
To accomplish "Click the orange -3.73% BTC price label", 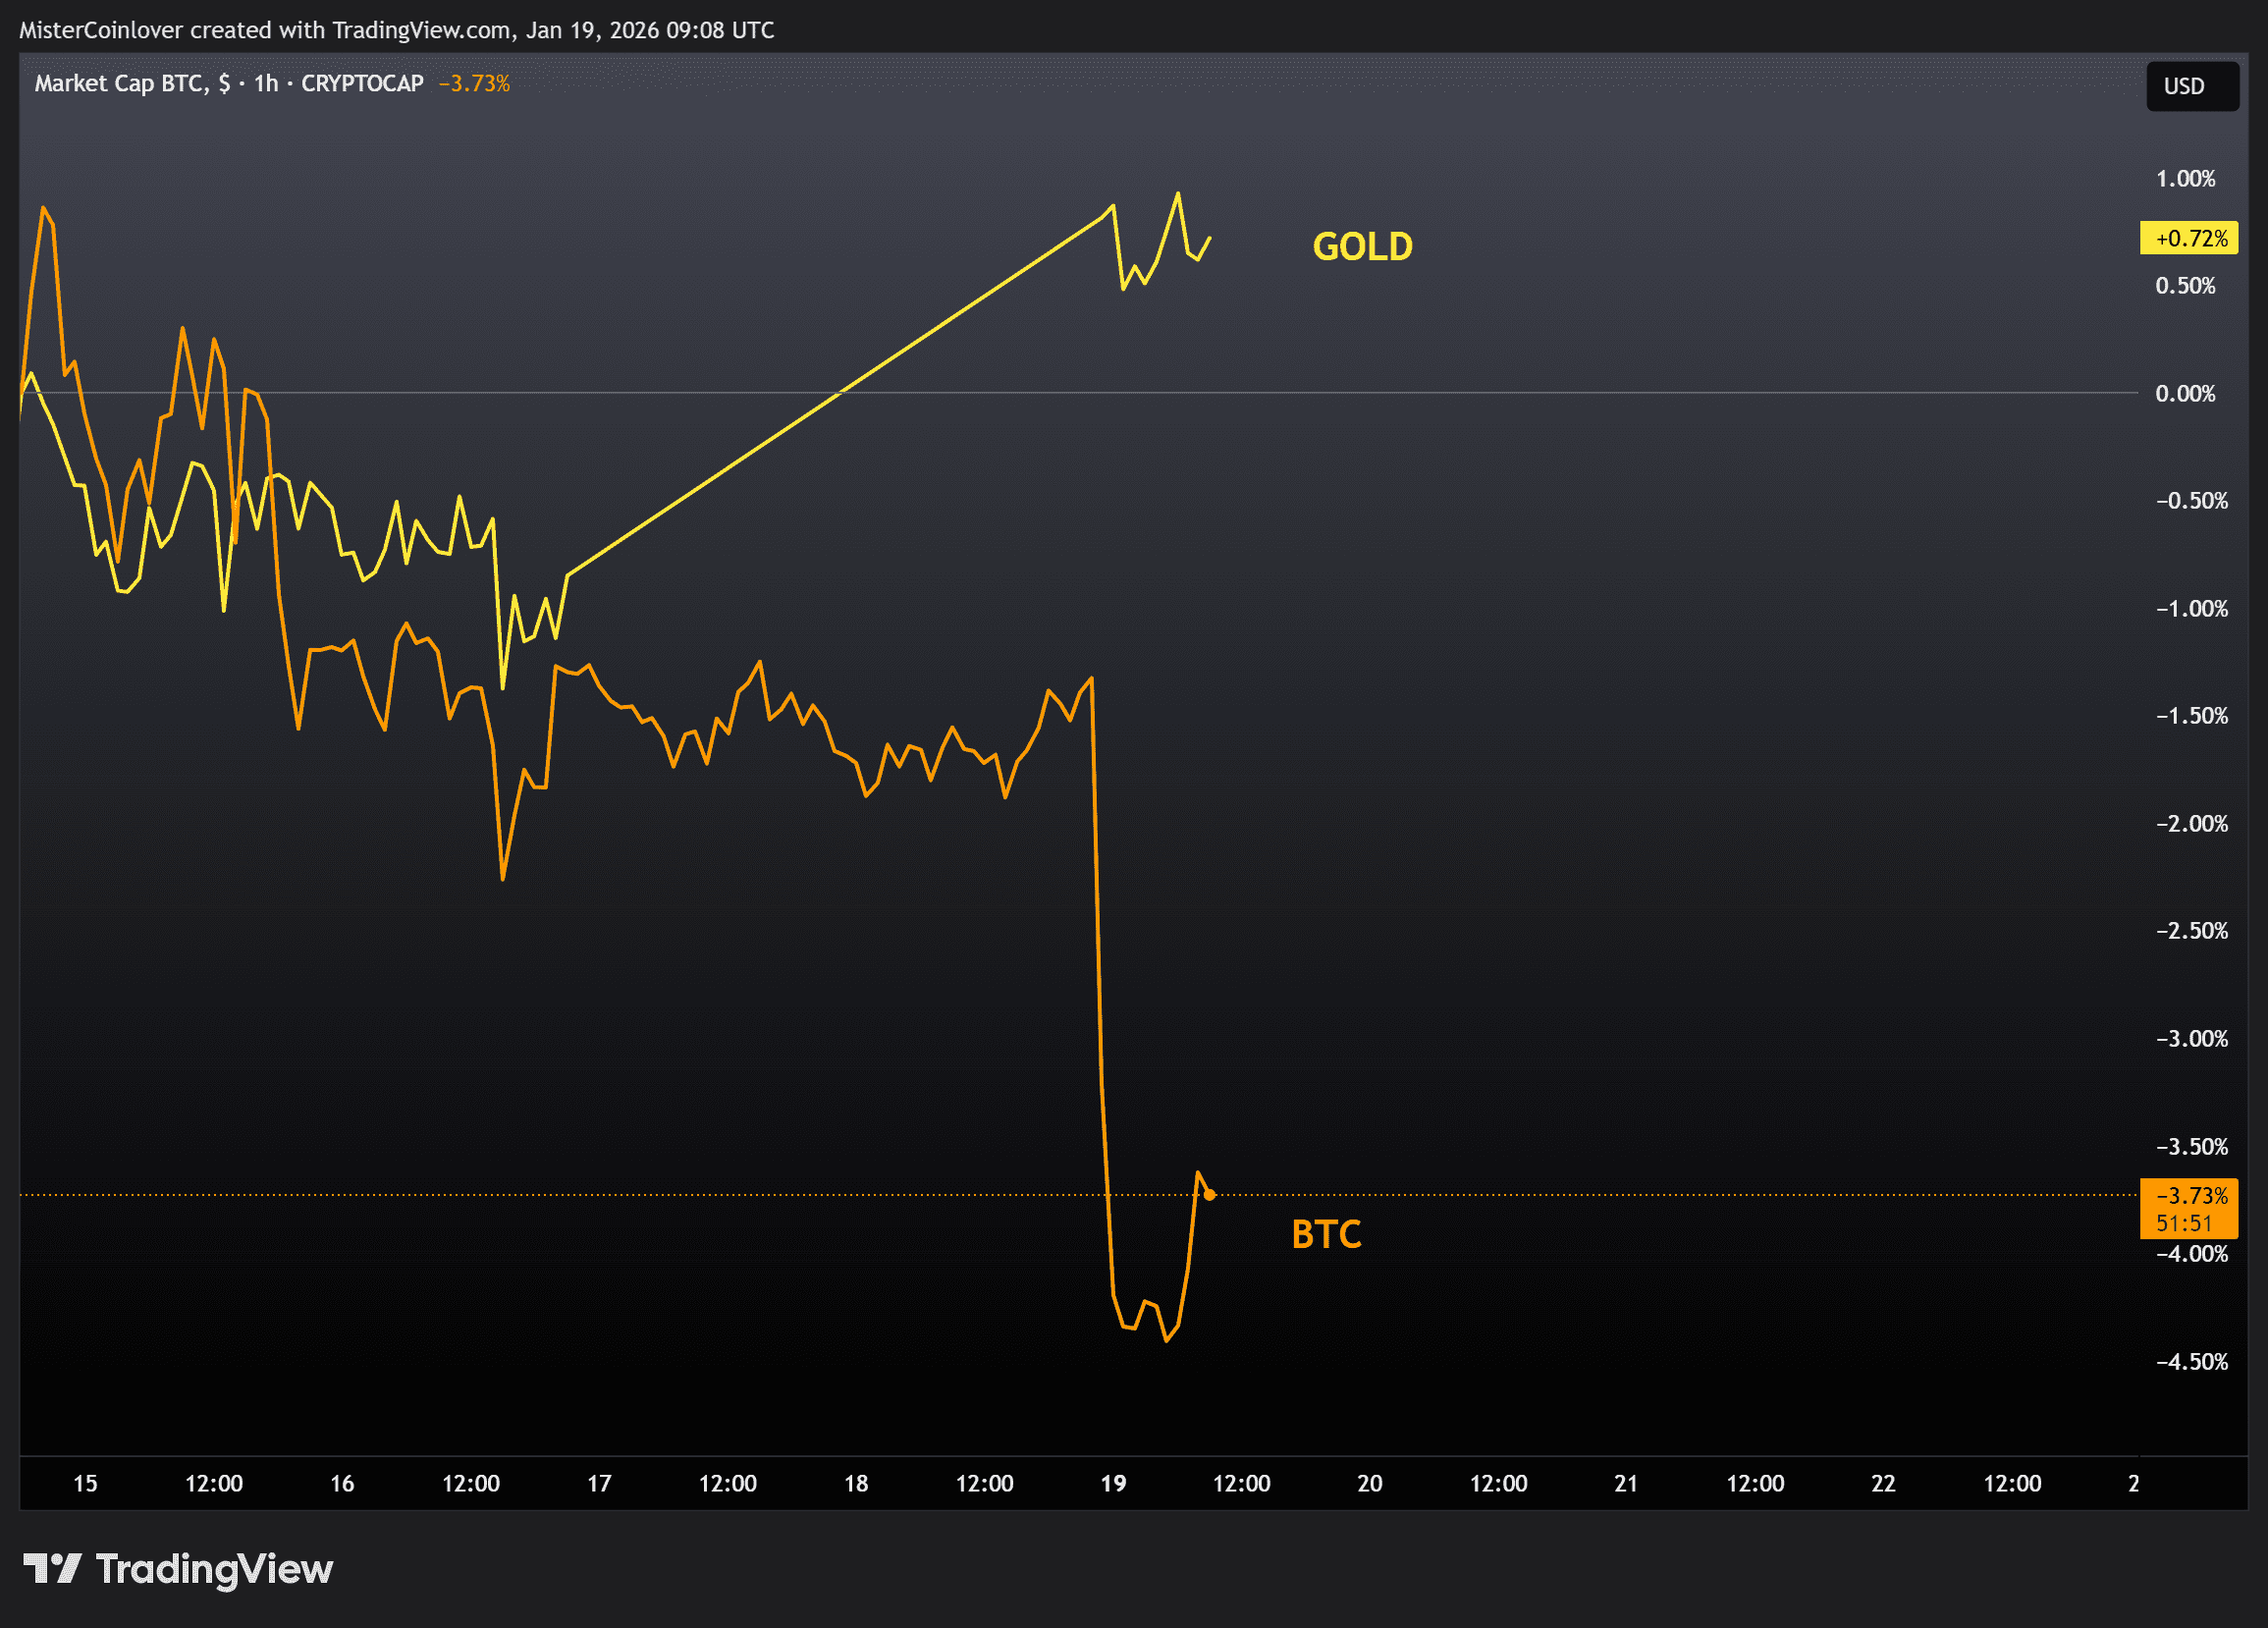I will click(x=2190, y=1196).
